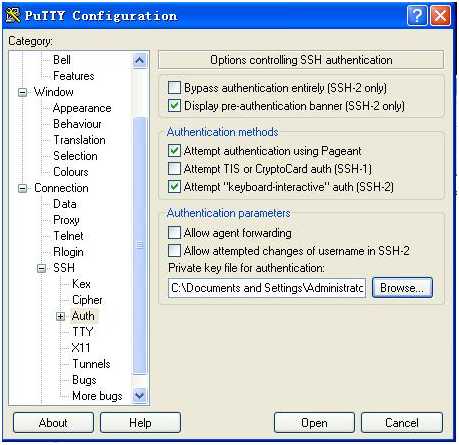Close the PuTTY Configuration dialog

(440, 15)
